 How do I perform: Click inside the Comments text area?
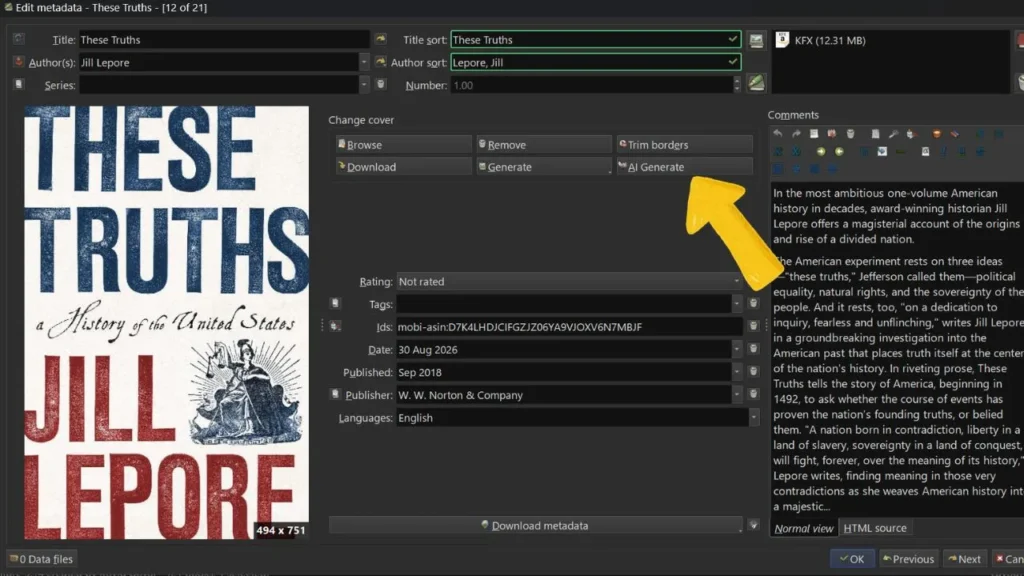pos(898,349)
